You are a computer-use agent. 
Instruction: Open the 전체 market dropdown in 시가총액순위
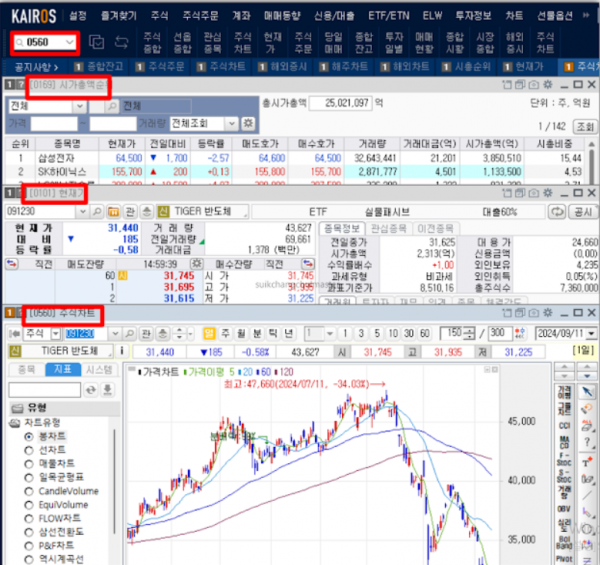click(x=79, y=106)
